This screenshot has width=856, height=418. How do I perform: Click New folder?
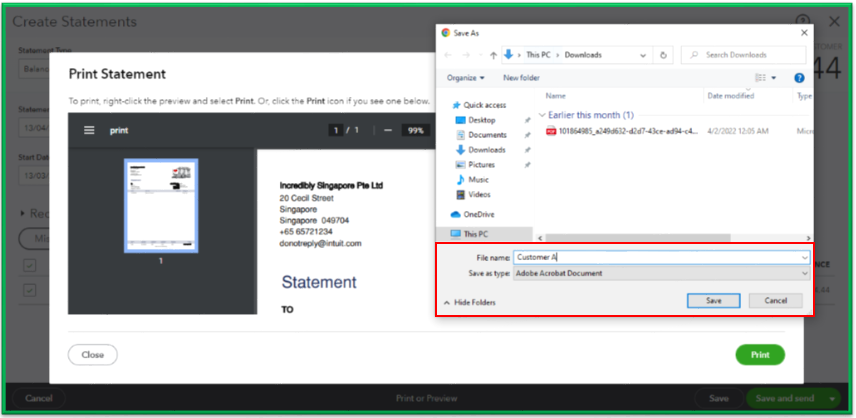pos(521,78)
